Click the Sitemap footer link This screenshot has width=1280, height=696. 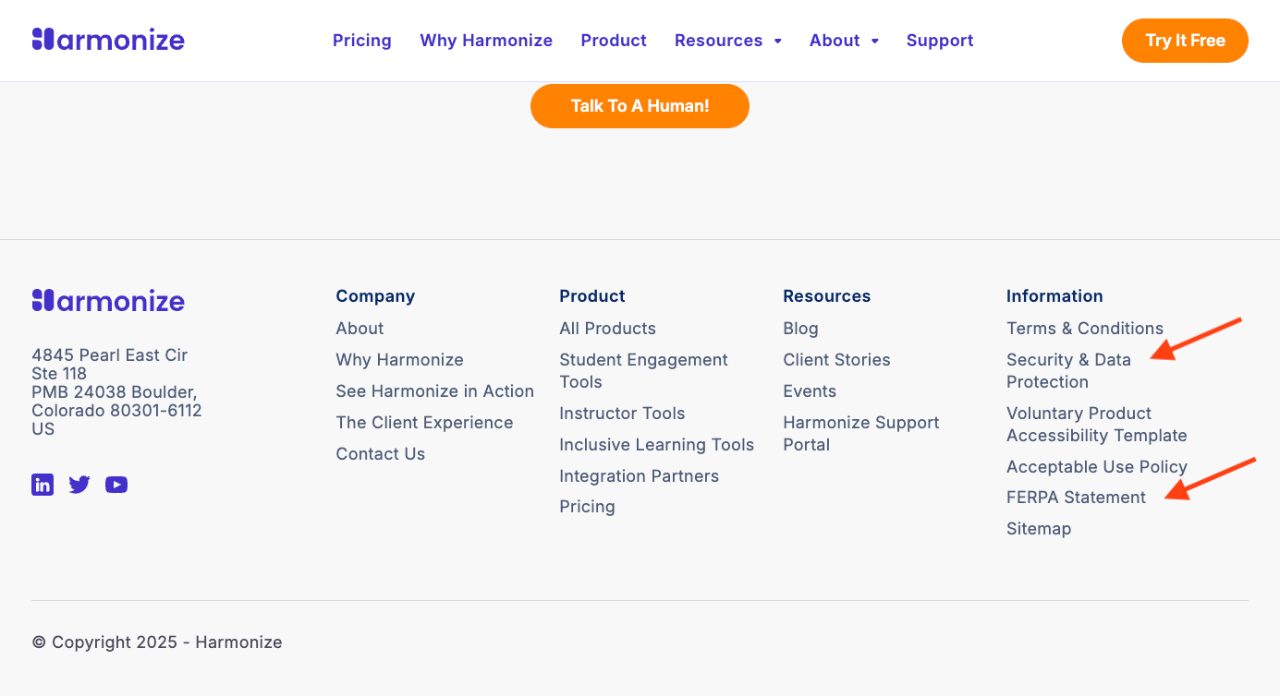(x=1039, y=528)
